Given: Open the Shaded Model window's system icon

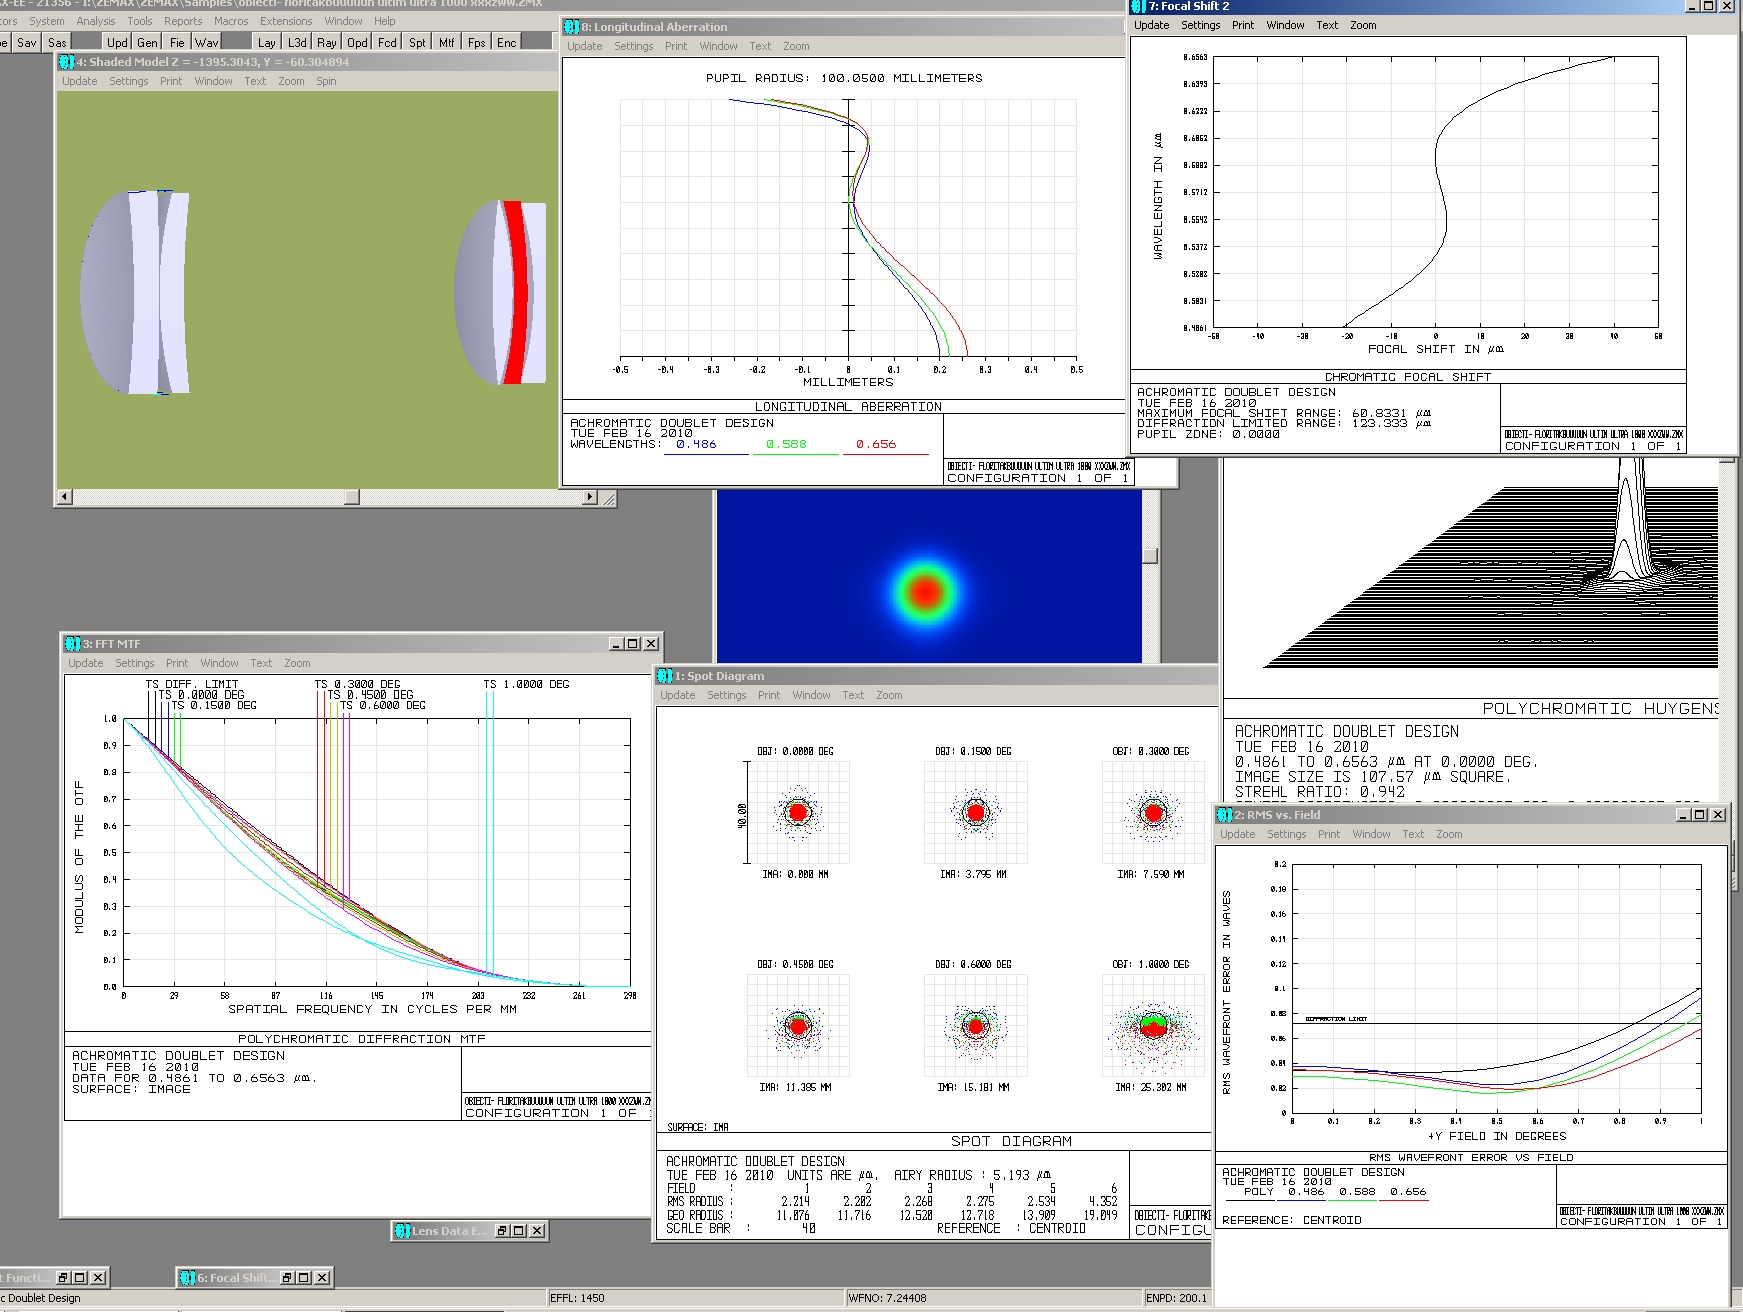Looking at the screenshot, I should point(67,62).
